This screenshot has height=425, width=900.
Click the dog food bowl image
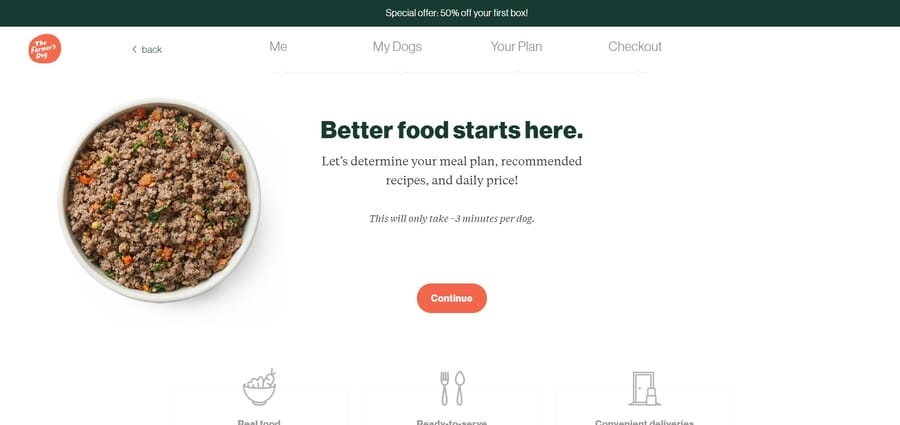[x=159, y=200]
